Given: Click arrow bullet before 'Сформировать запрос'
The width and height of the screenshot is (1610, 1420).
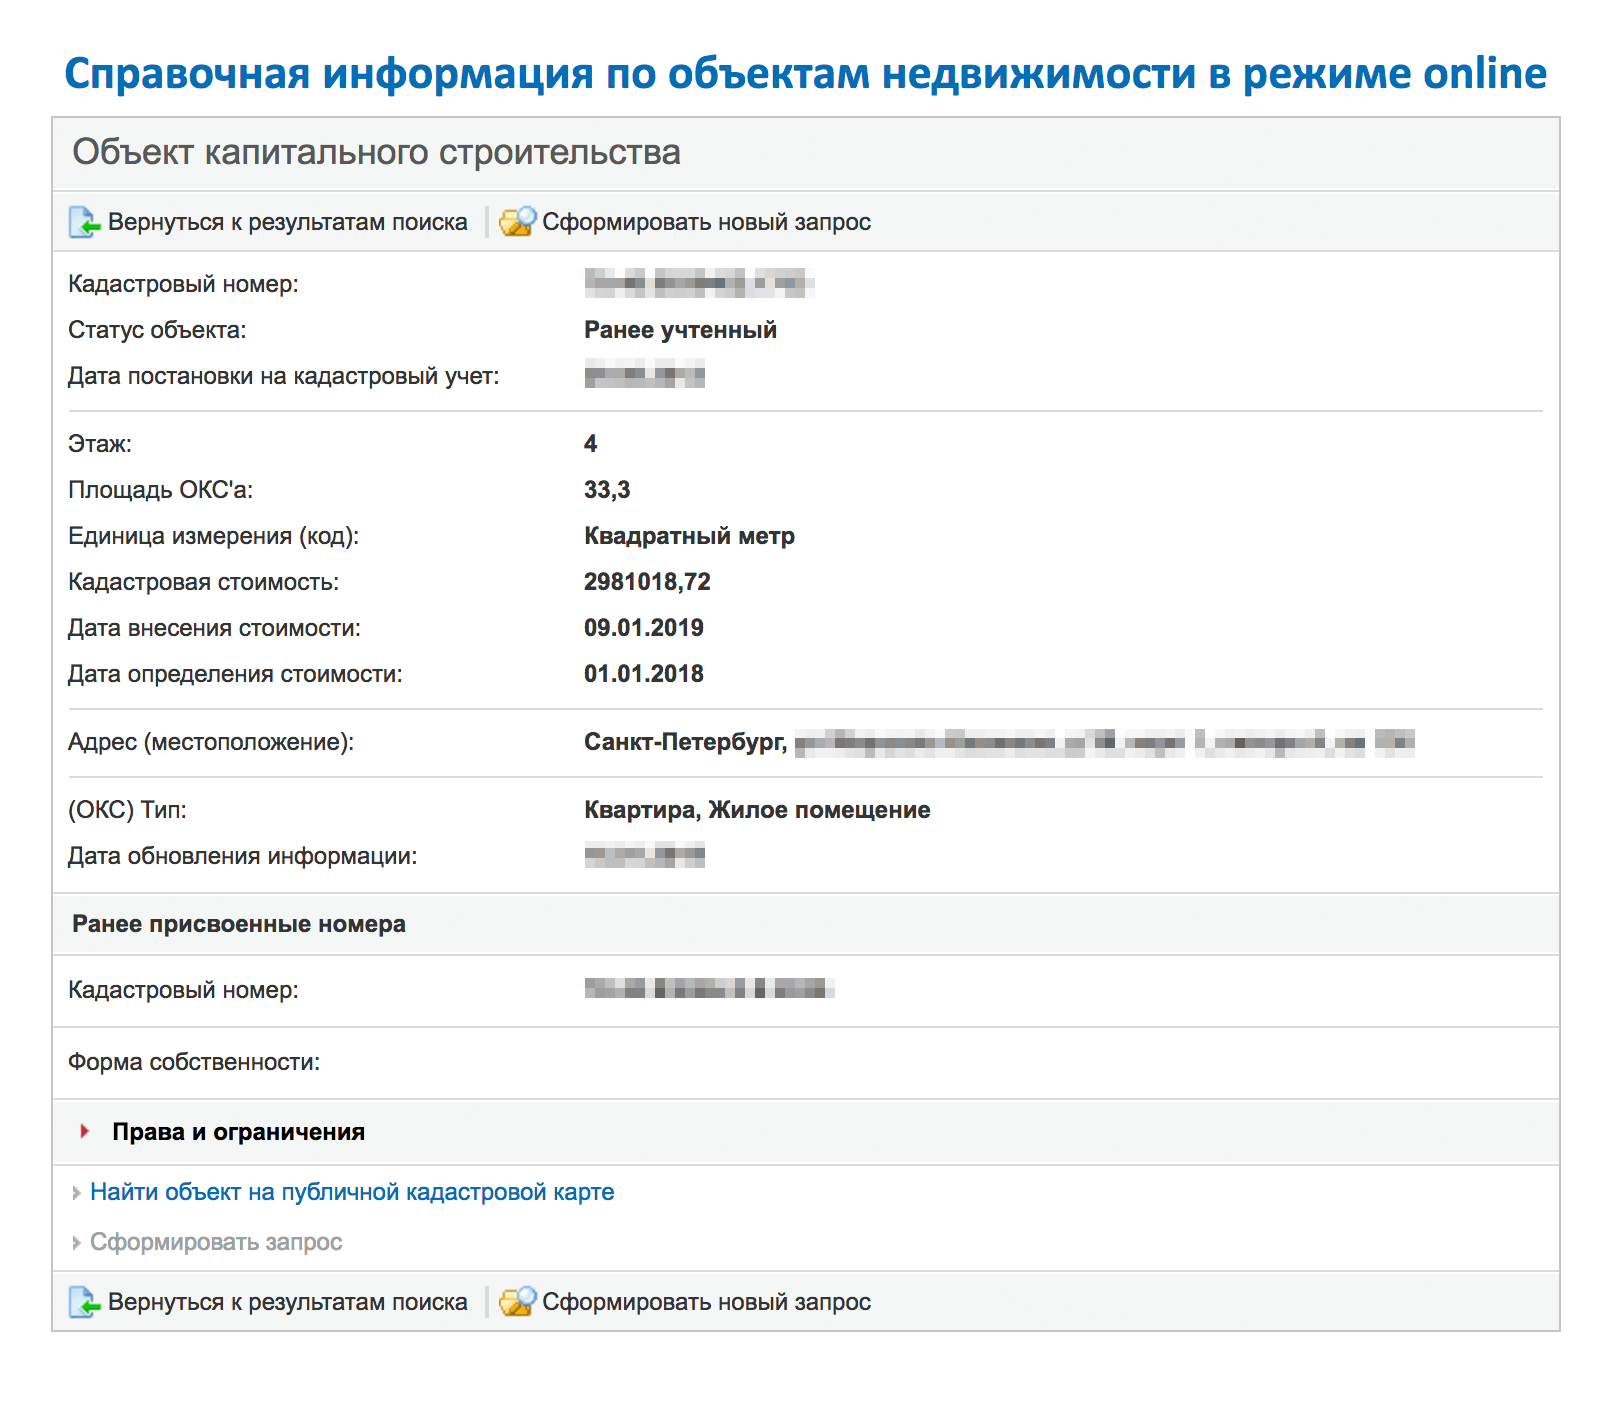Looking at the screenshot, I should (x=76, y=1243).
